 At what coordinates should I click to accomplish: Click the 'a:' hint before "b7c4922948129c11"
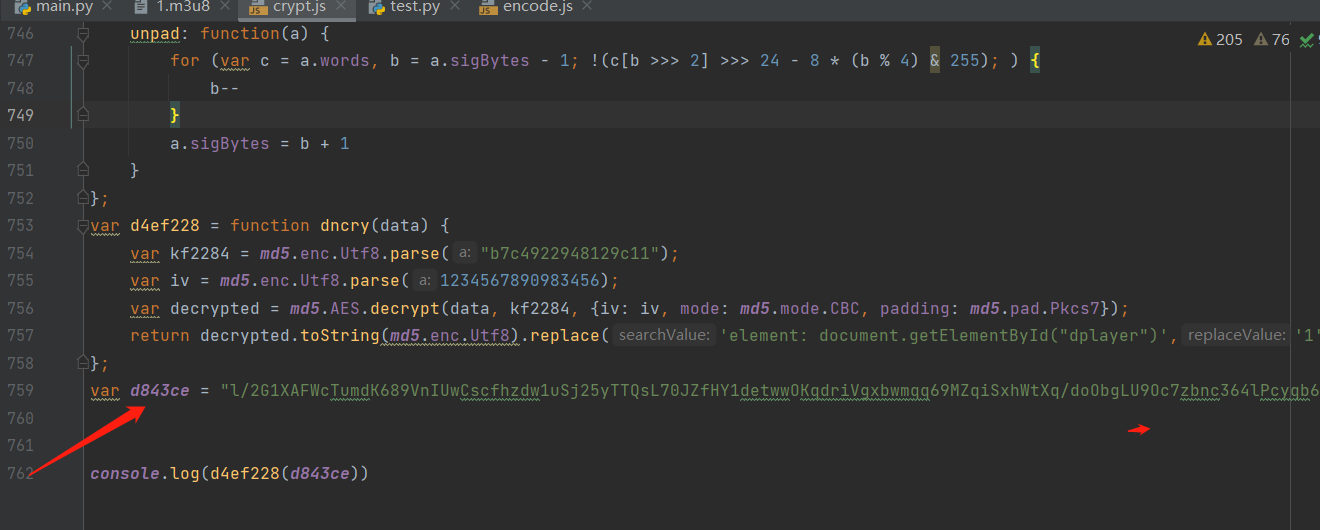pyautogui.click(x=465, y=254)
